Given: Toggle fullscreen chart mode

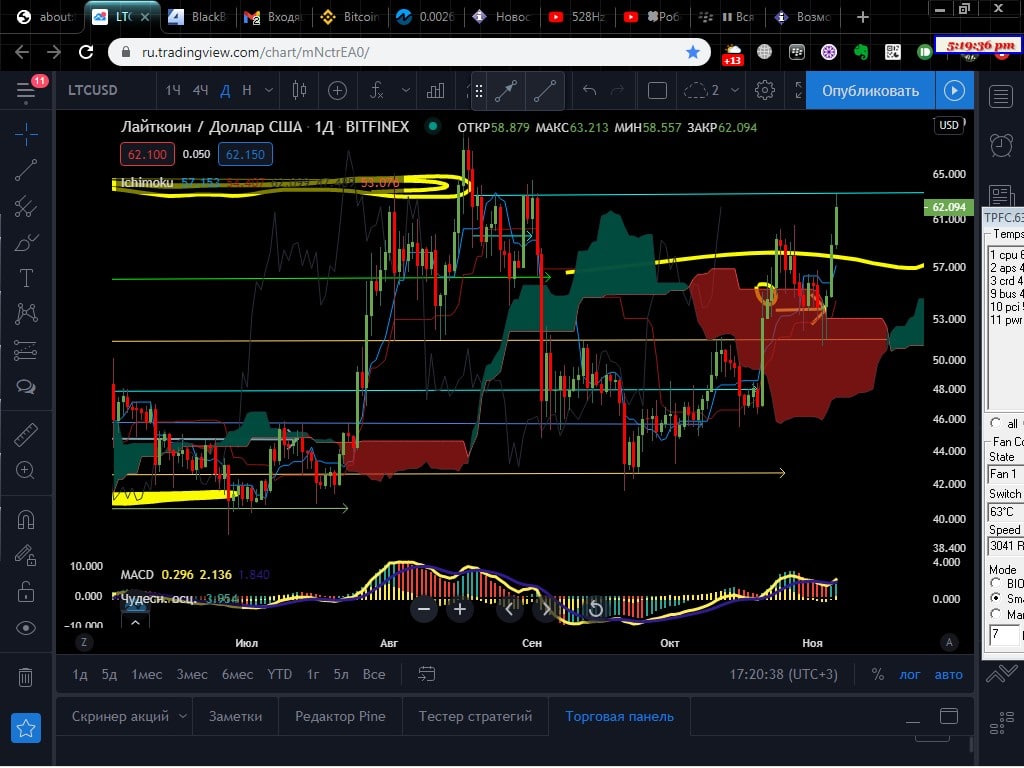Looking at the screenshot, I should (x=798, y=91).
